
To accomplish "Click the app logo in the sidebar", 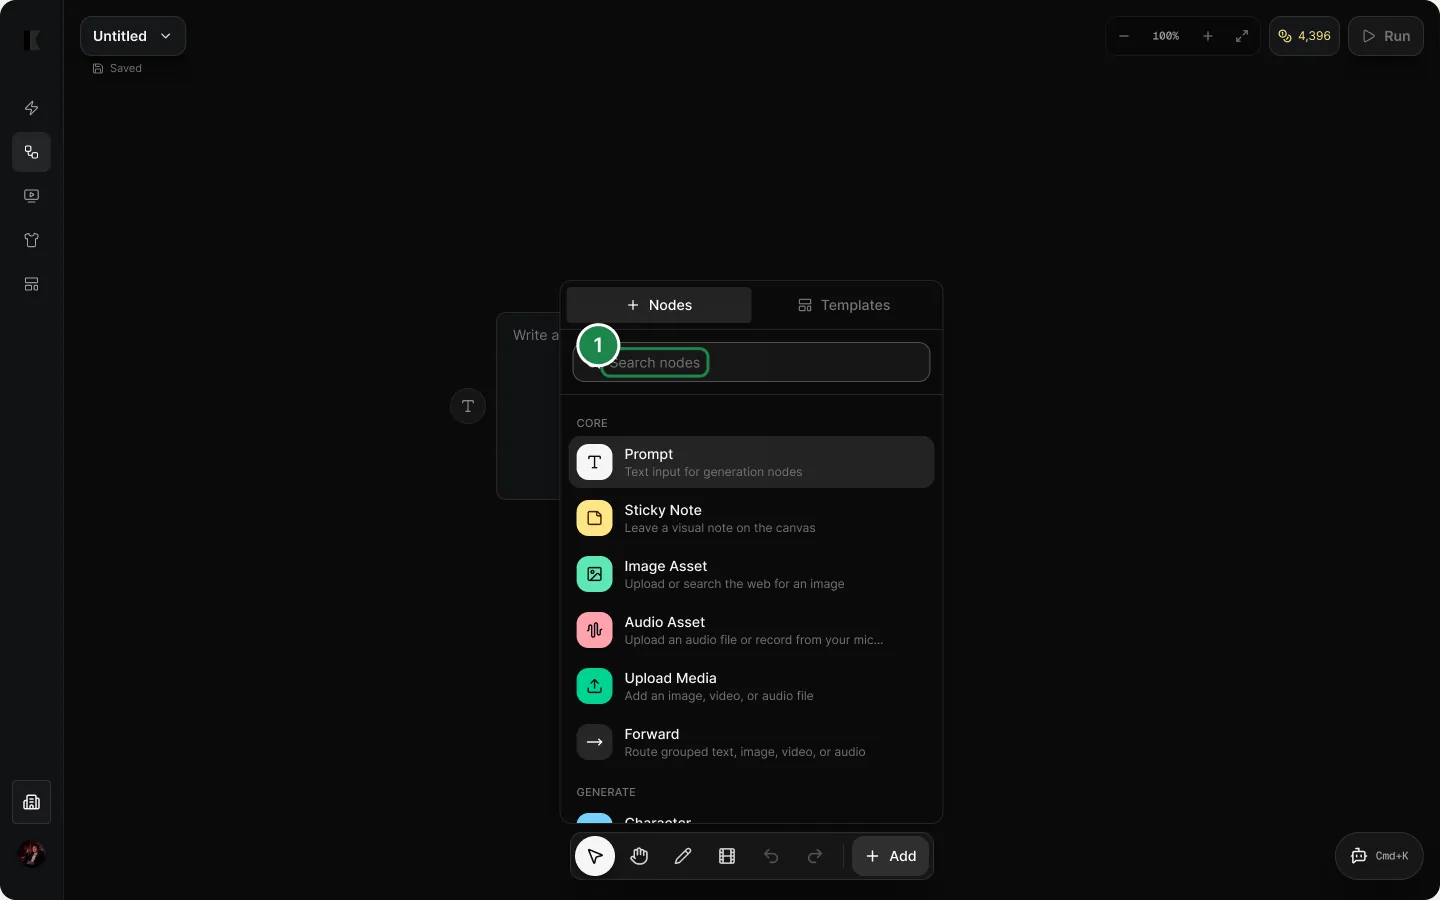I will click(32, 40).
